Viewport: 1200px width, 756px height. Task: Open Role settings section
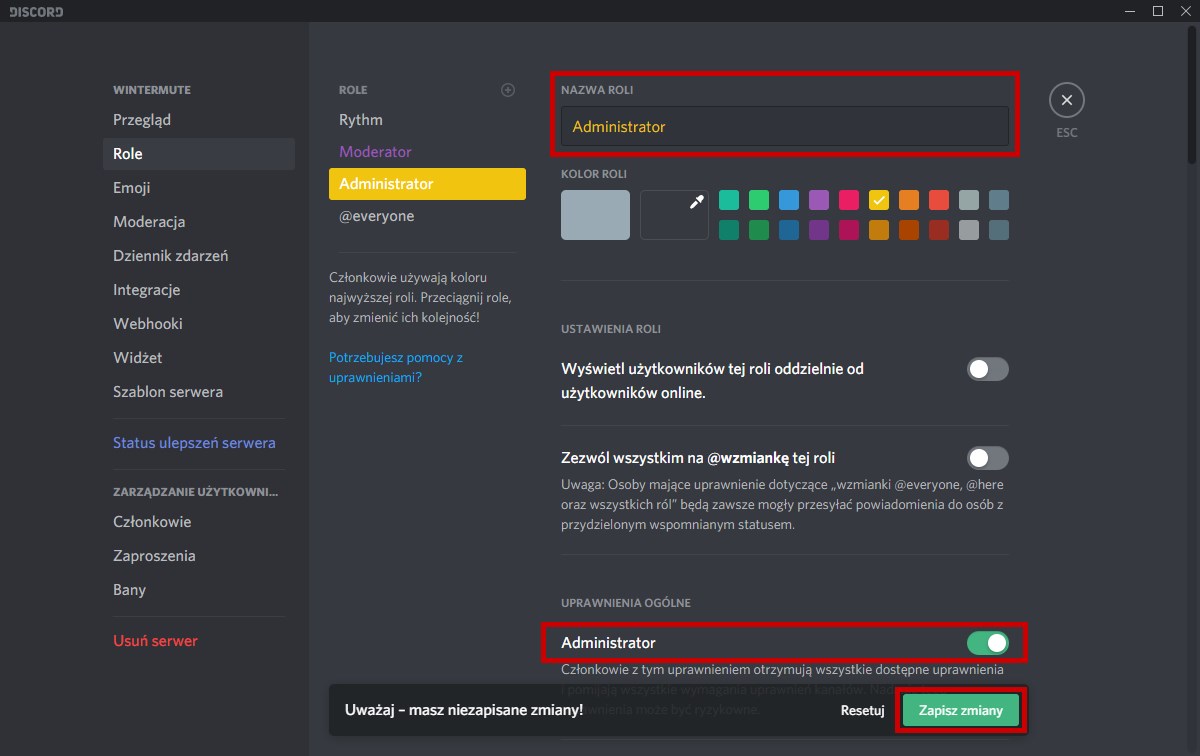pyautogui.click(x=199, y=154)
